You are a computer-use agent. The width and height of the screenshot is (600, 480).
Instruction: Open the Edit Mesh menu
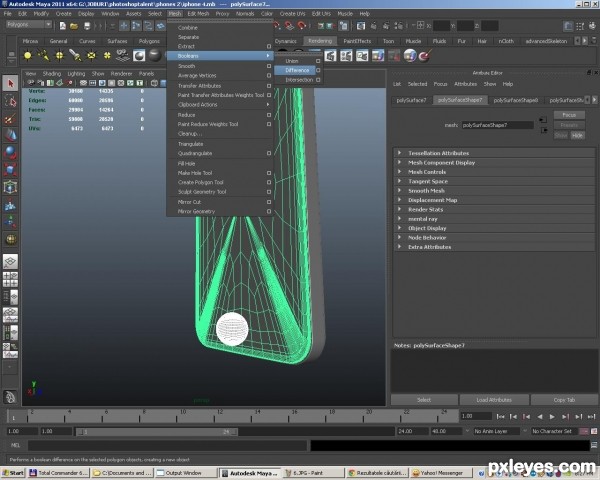[198, 13]
